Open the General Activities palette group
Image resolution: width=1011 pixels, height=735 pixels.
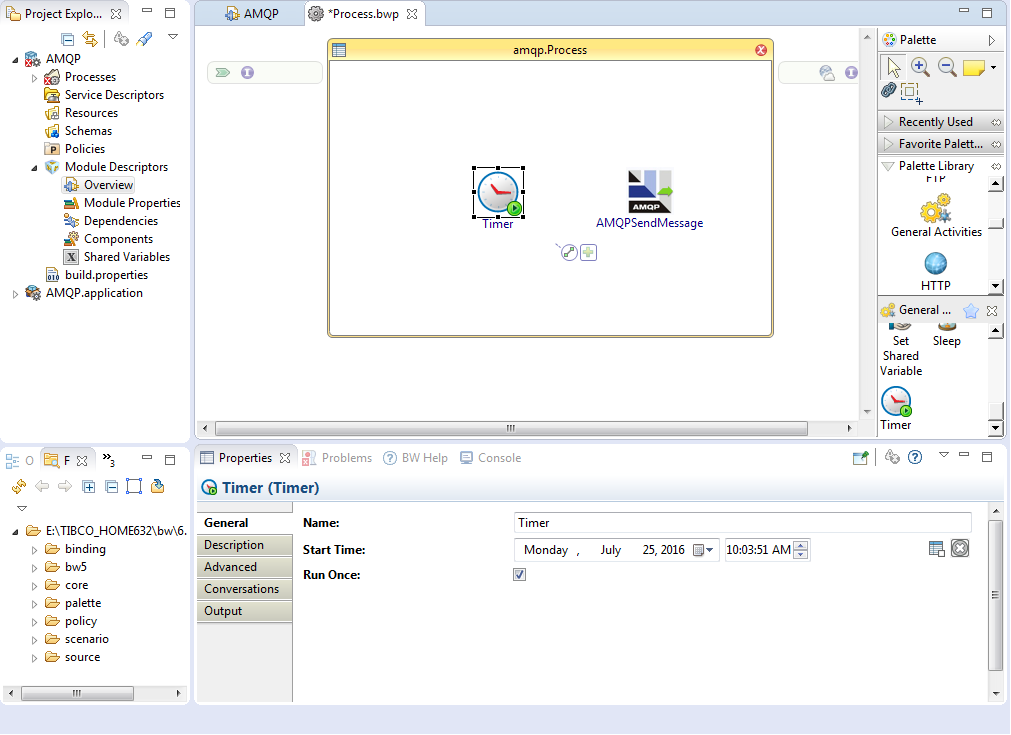[x=936, y=217]
